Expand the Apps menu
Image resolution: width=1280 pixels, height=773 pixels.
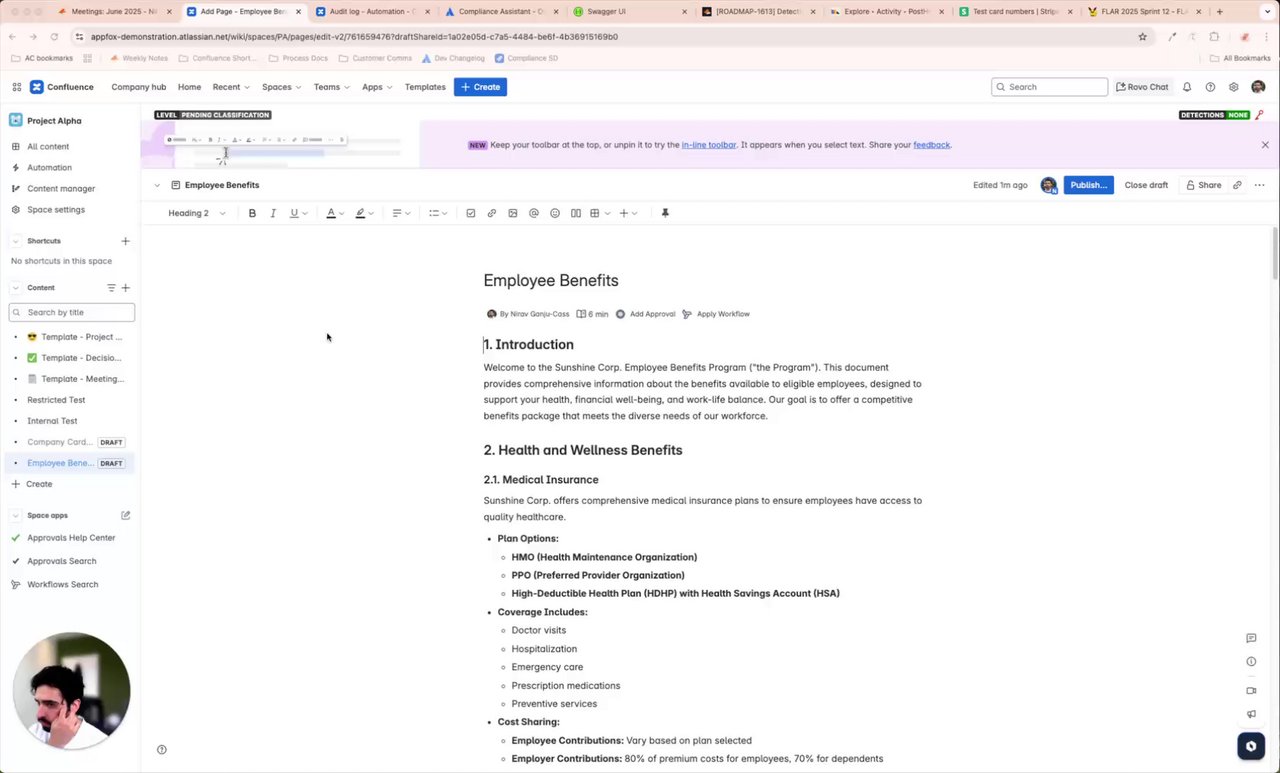click(377, 87)
